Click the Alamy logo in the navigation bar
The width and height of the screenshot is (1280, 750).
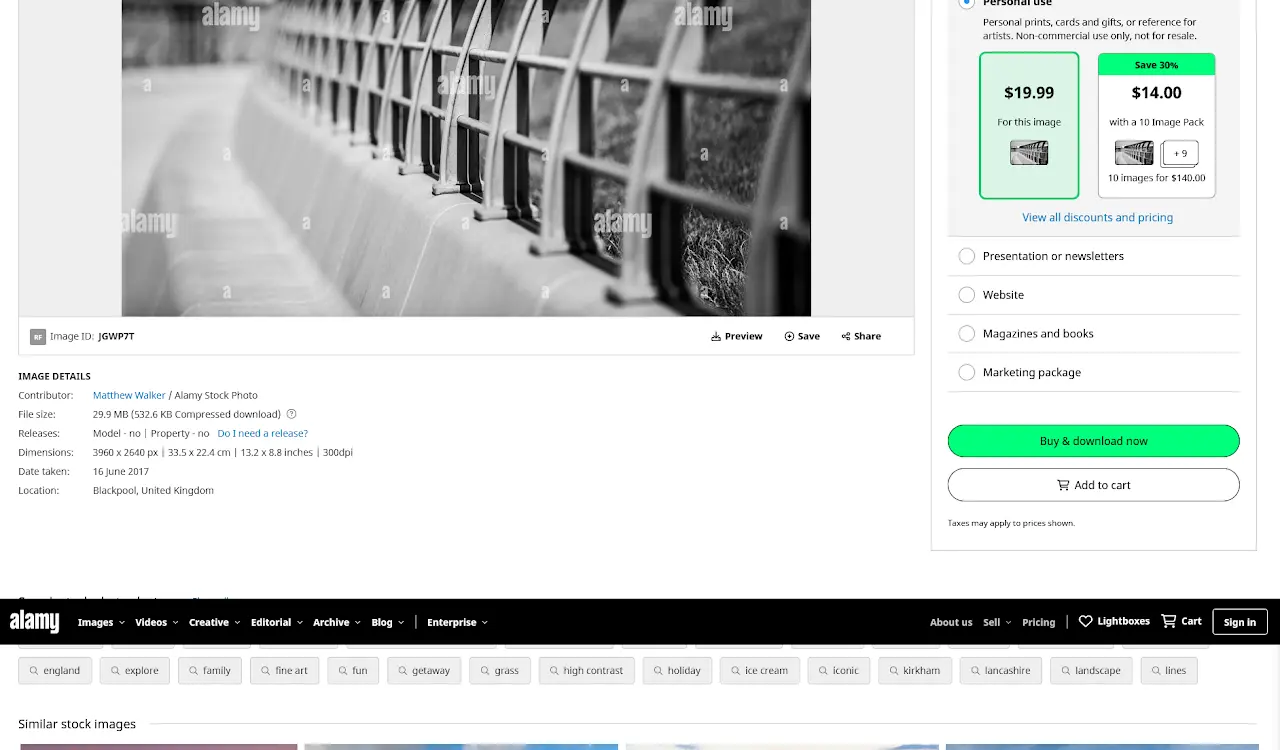click(x=35, y=621)
